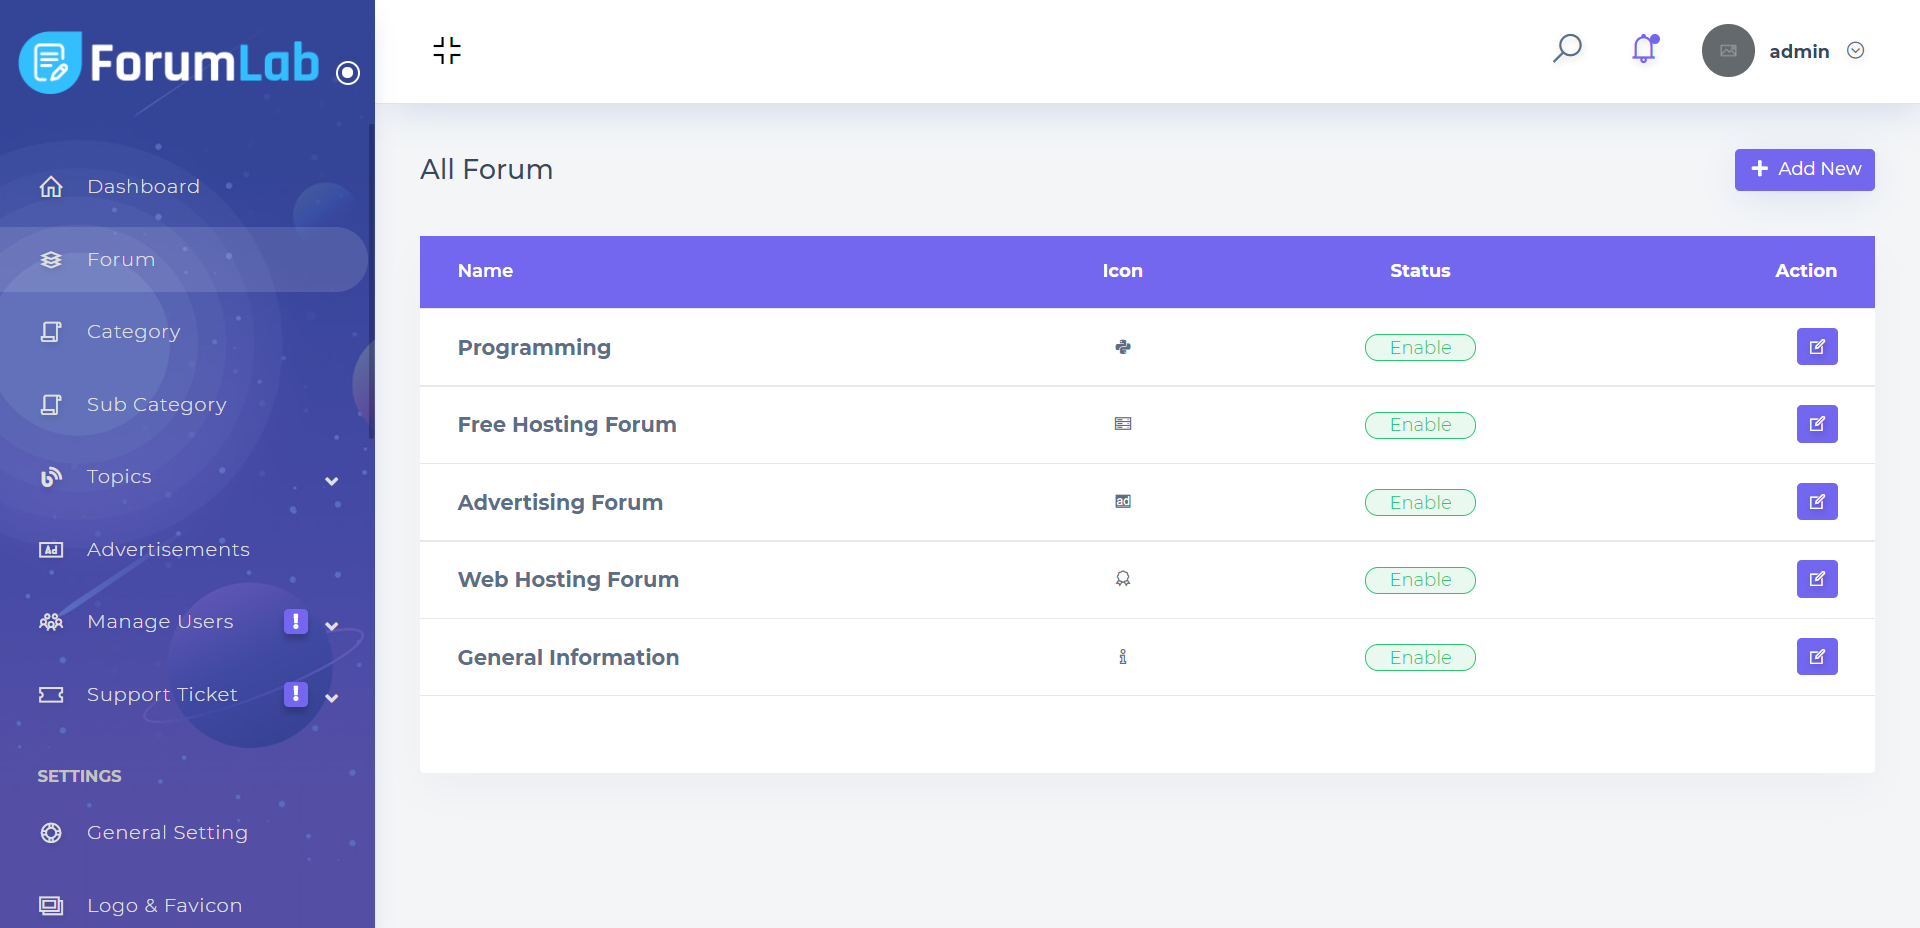Click the search magnifier icon
The image size is (1920, 928).
point(1567,48)
